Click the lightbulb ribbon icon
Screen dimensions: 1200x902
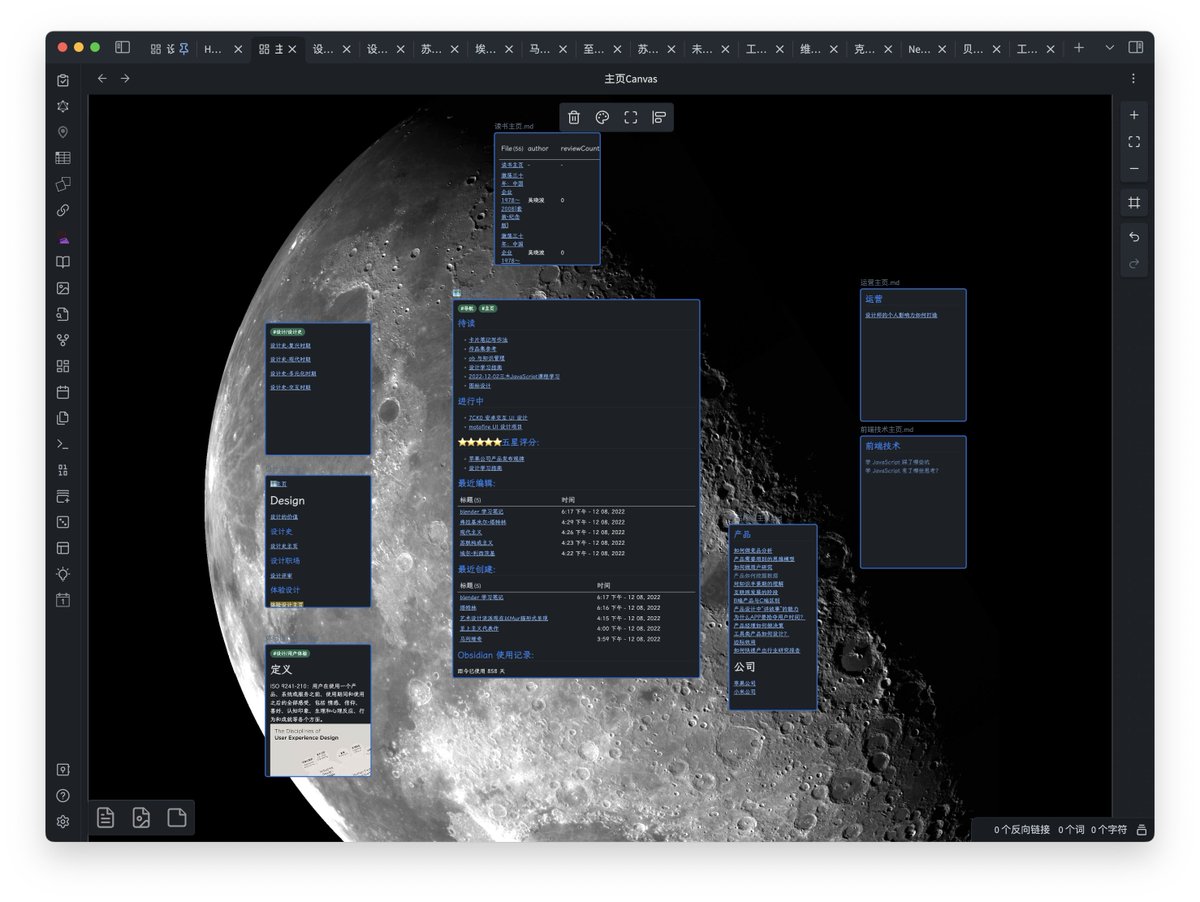(x=63, y=574)
